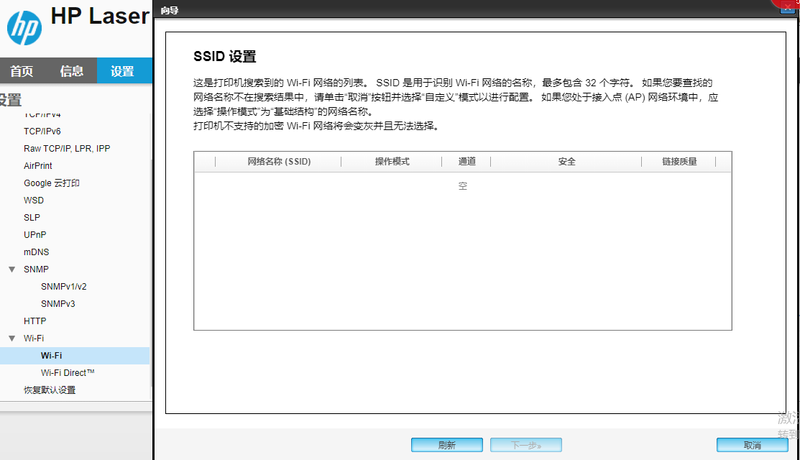Select the 设置 tab
The image size is (800, 460).
[122, 71]
